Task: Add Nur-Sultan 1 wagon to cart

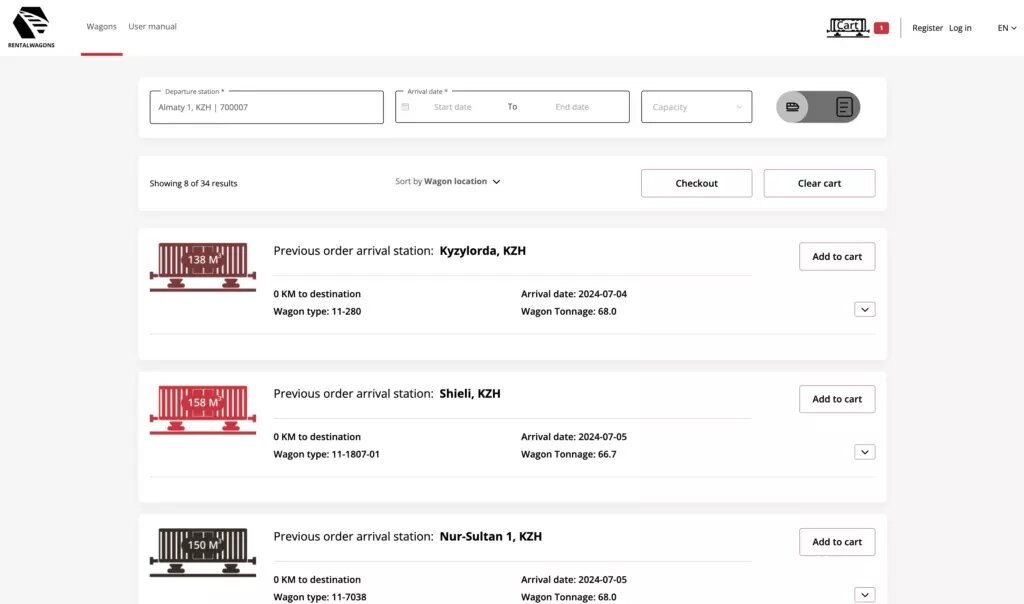Action: [837, 542]
